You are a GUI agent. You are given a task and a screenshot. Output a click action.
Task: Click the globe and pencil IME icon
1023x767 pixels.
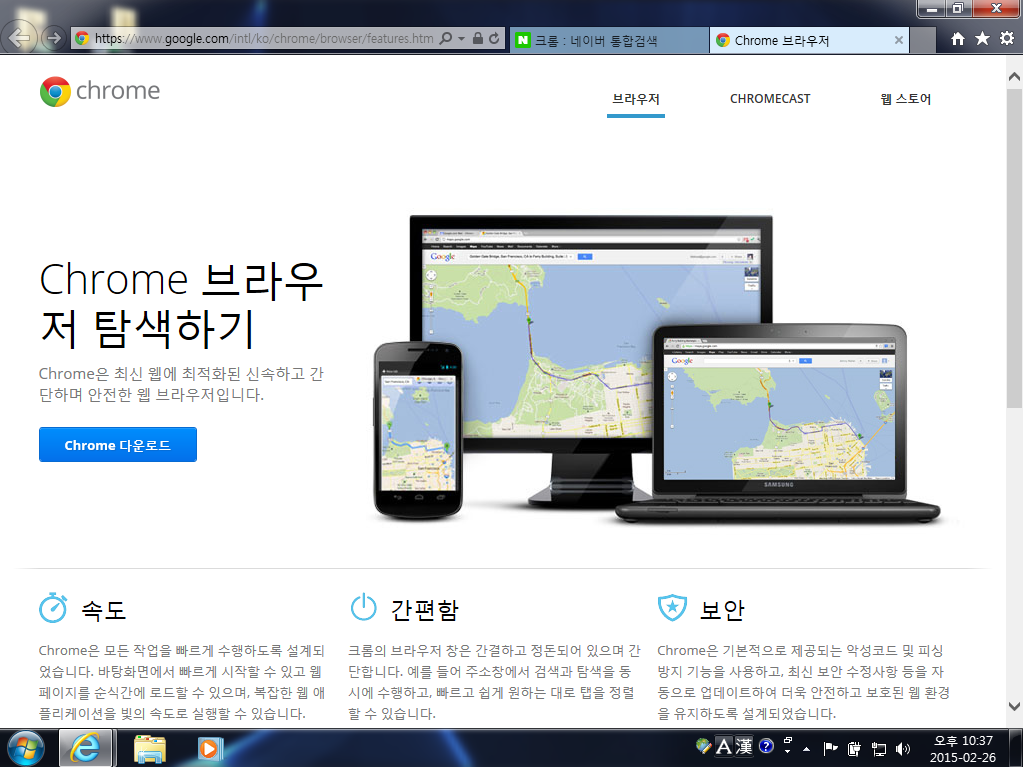pos(703,745)
